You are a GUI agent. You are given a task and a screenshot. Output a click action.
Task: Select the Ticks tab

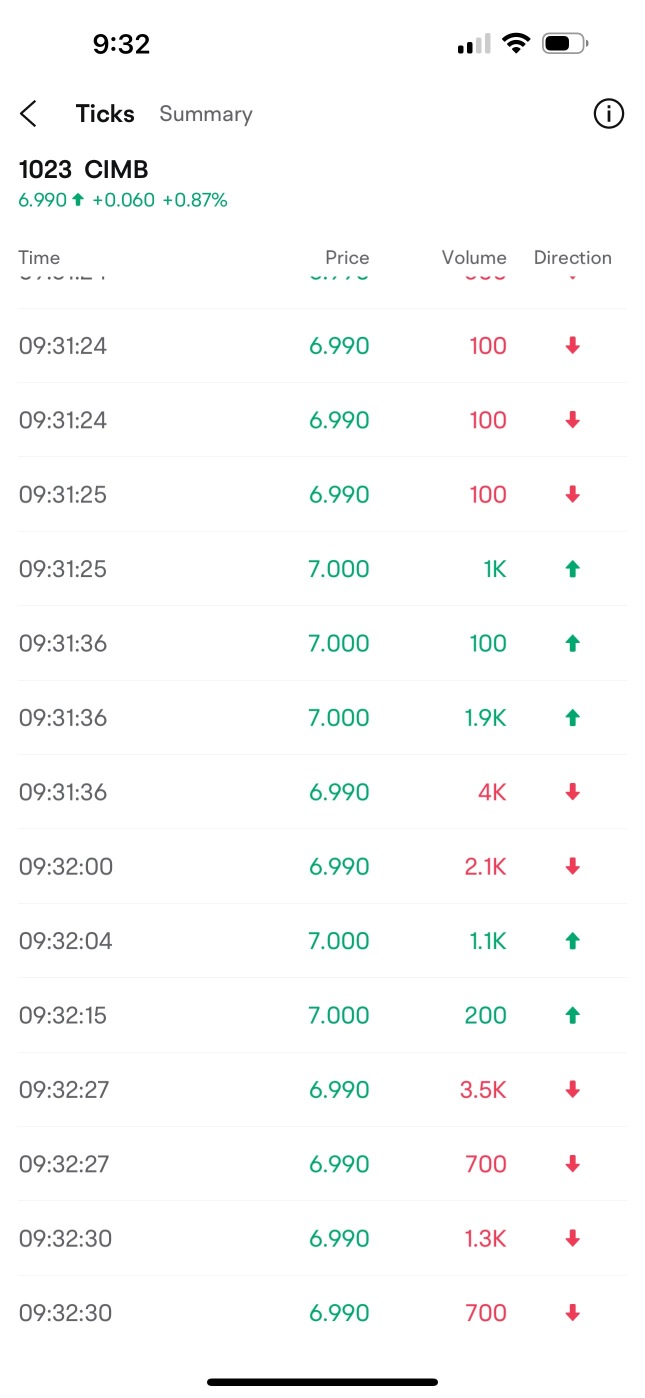[105, 114]
